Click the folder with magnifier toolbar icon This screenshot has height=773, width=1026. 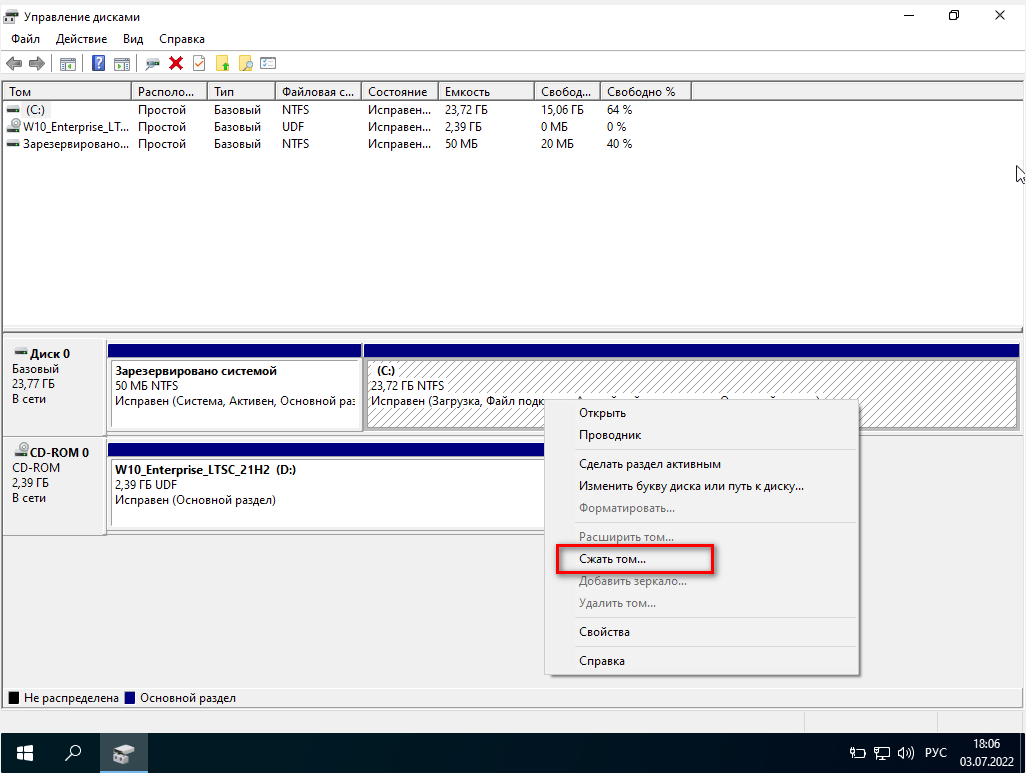point(245,63)
